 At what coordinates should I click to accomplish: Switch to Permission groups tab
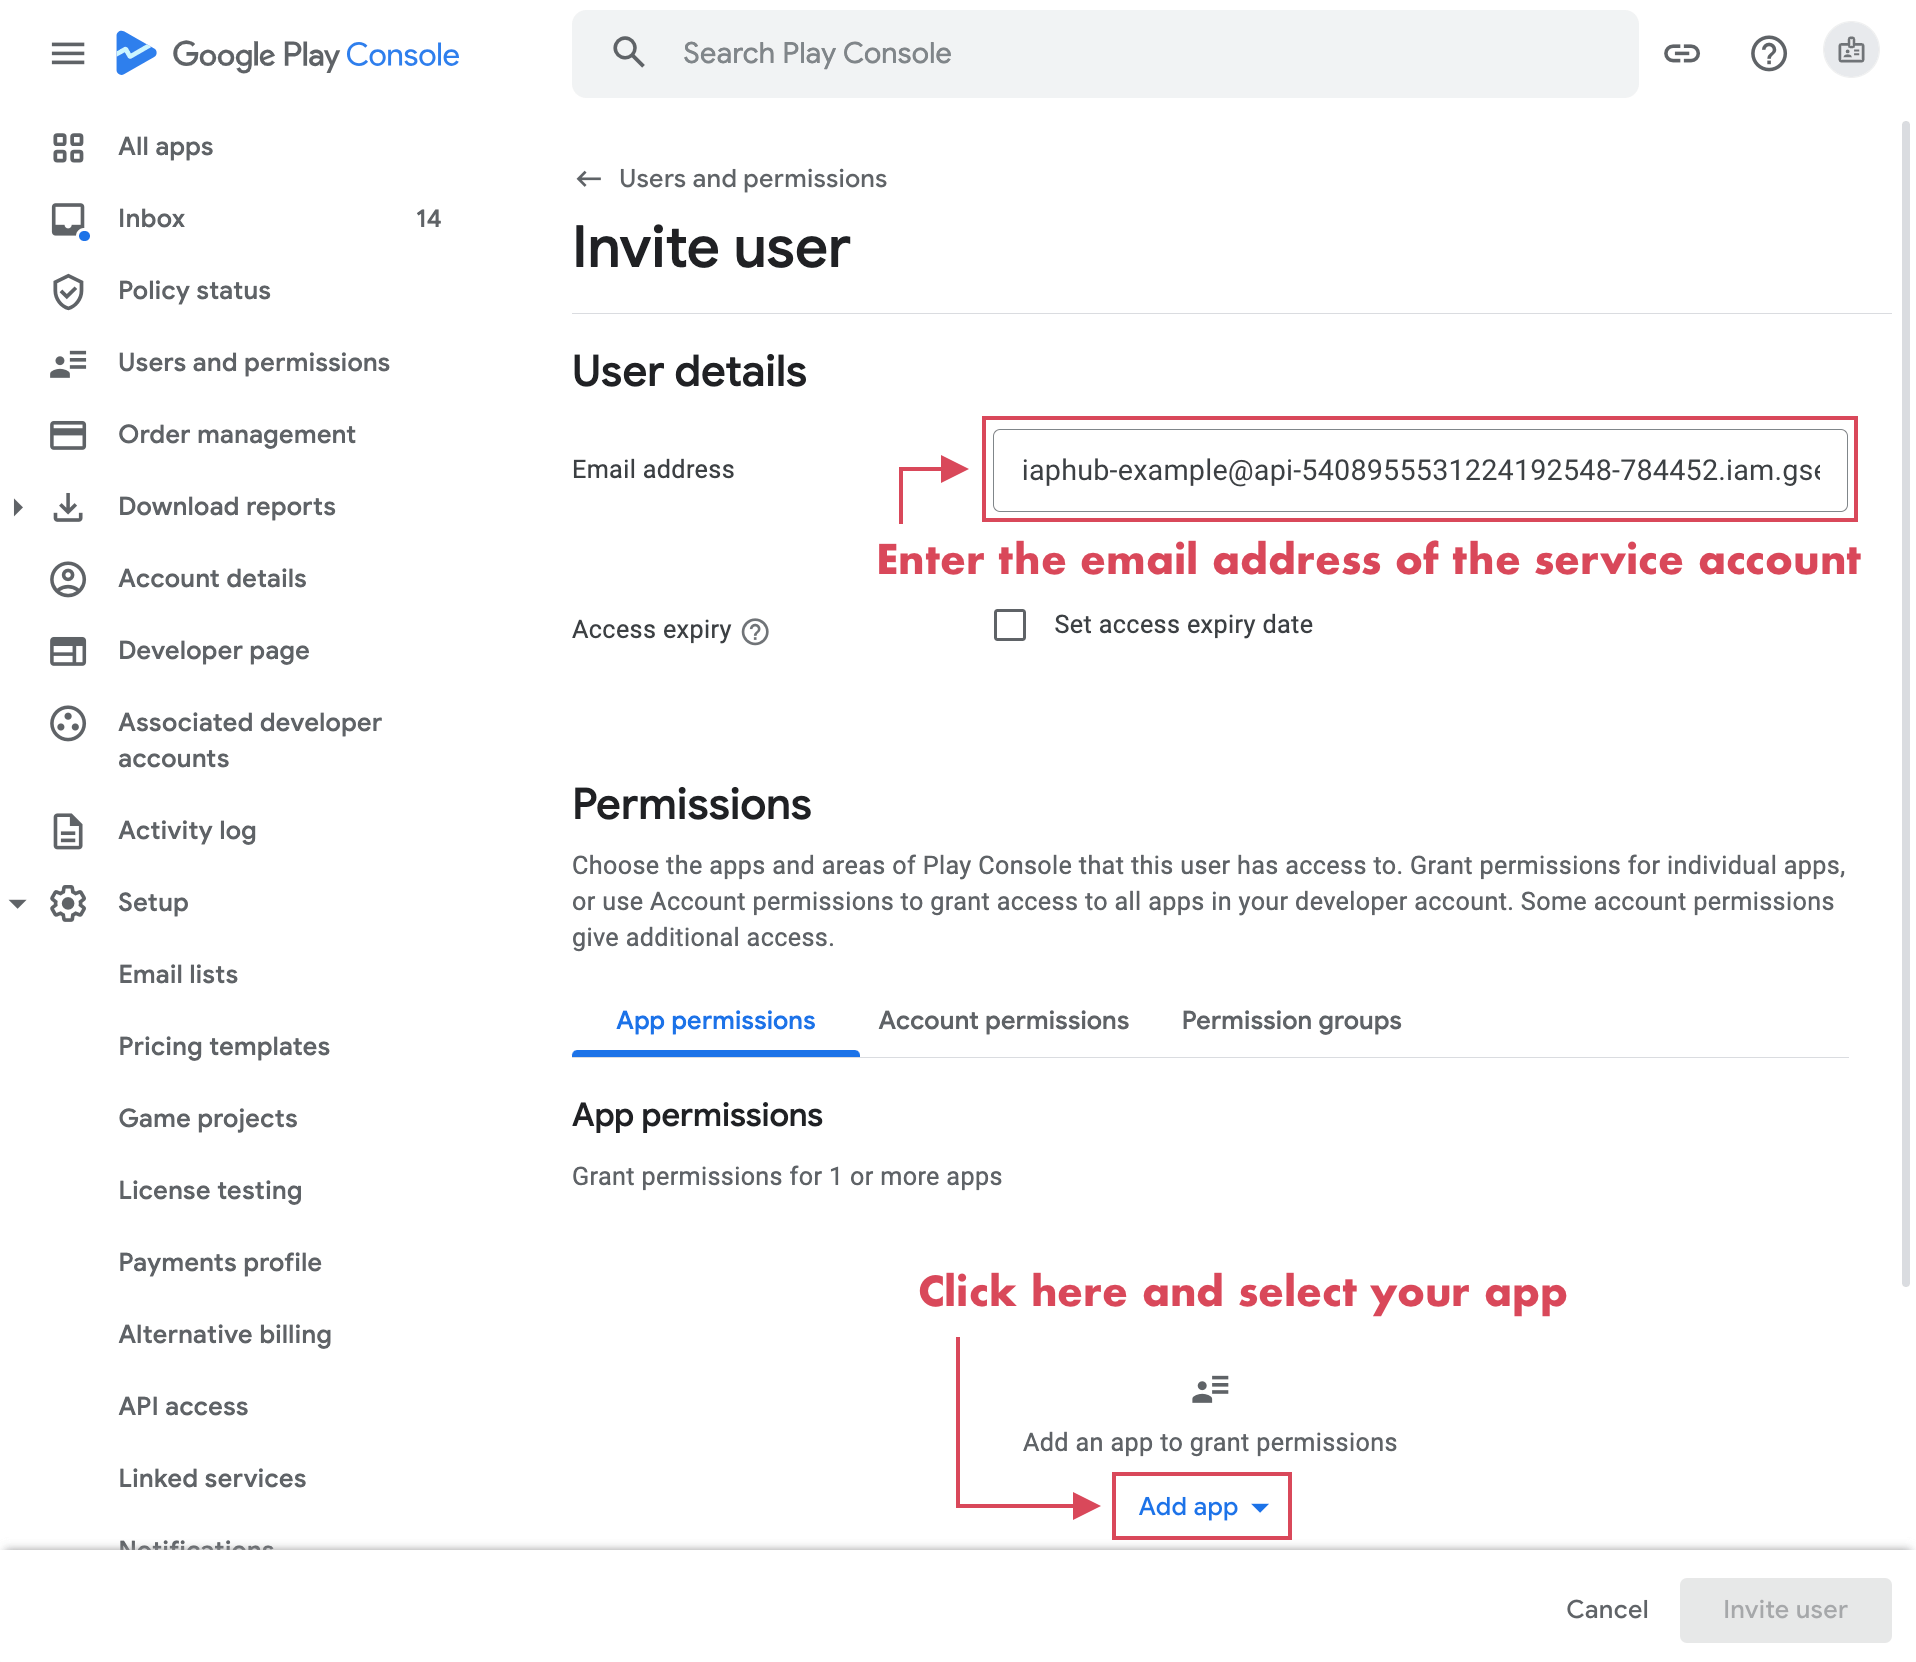(1291, 1021)
